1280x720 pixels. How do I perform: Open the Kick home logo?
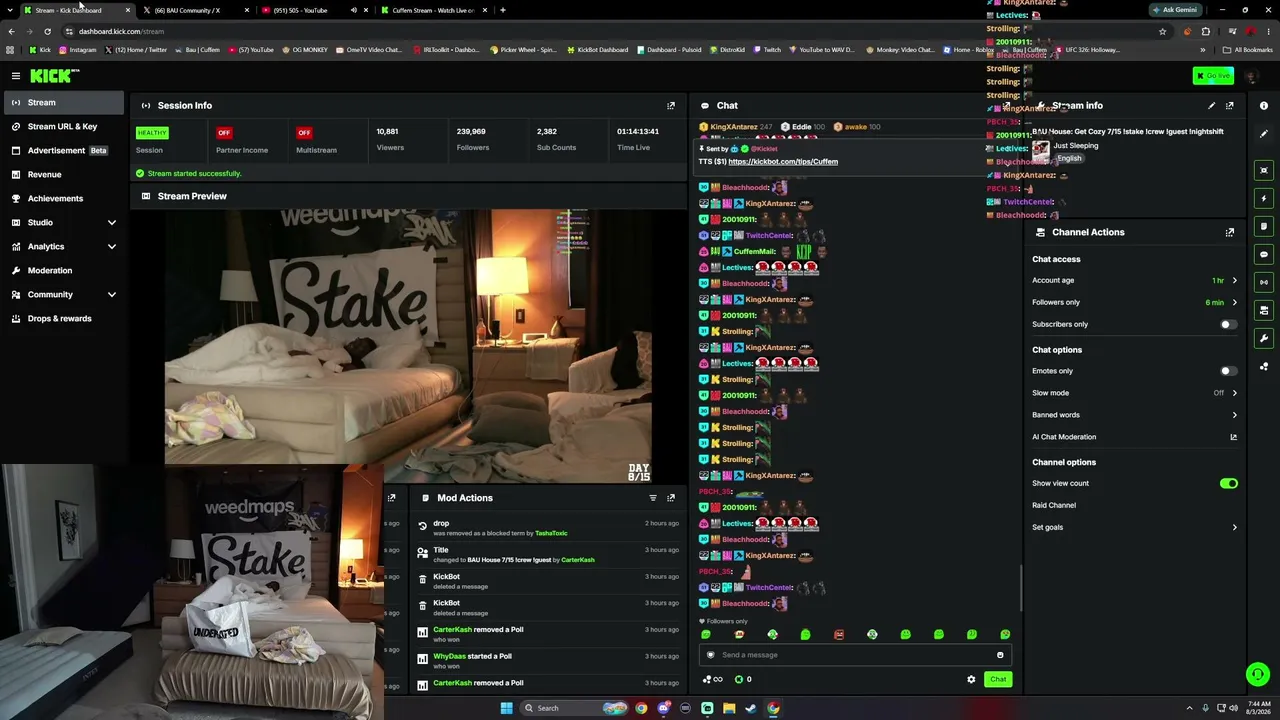[54, 76]
